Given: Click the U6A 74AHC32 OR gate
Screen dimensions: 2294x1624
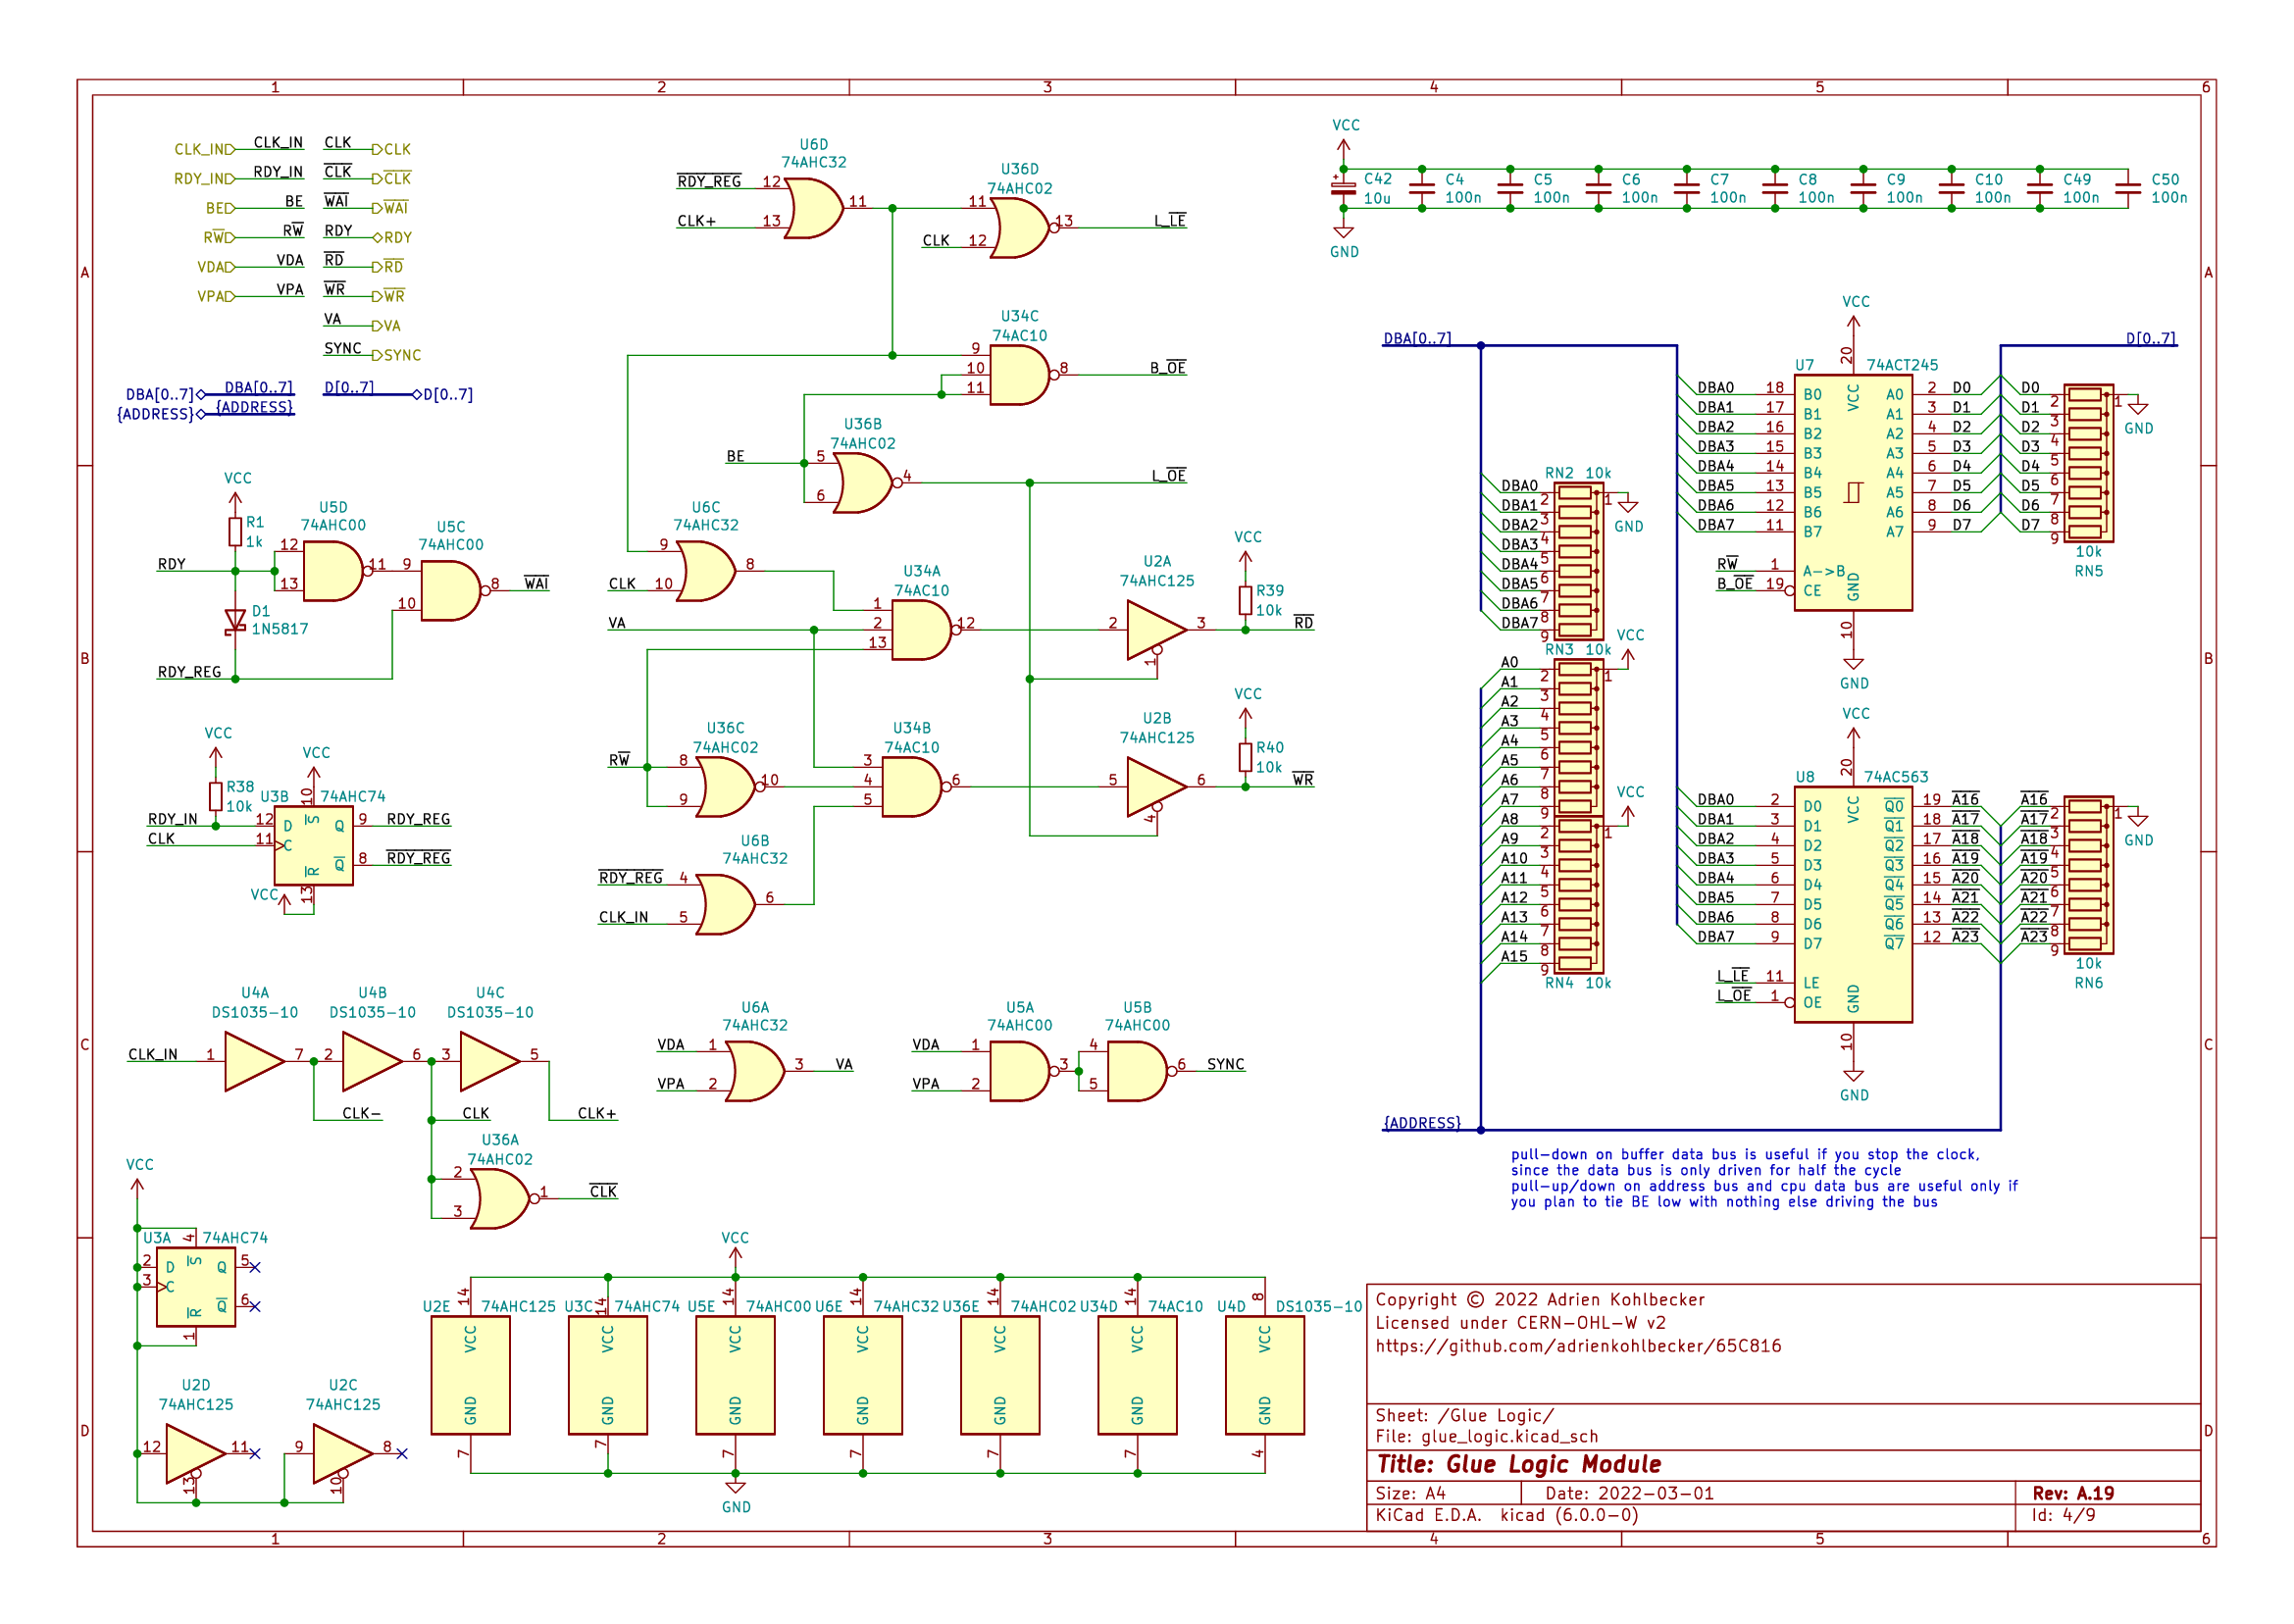Looking at the screenshot, I should [755, 1071].
